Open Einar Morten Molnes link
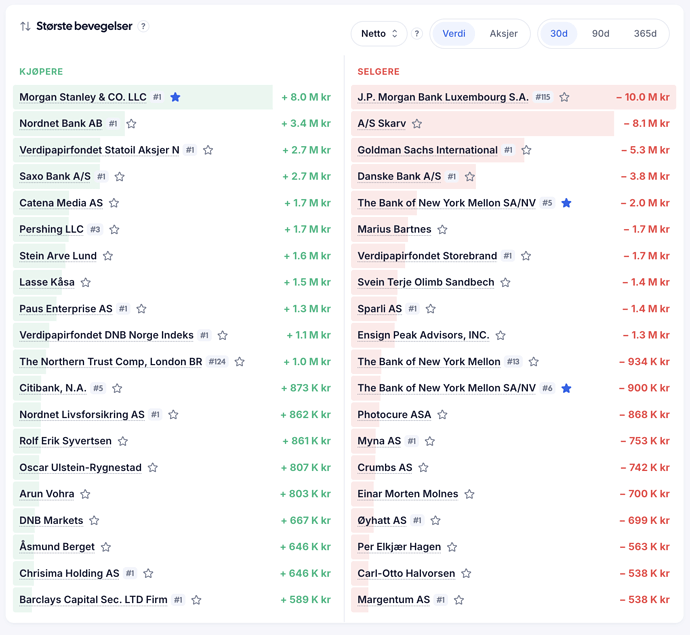This screenshot has height=635, width=690. (407, 494)
